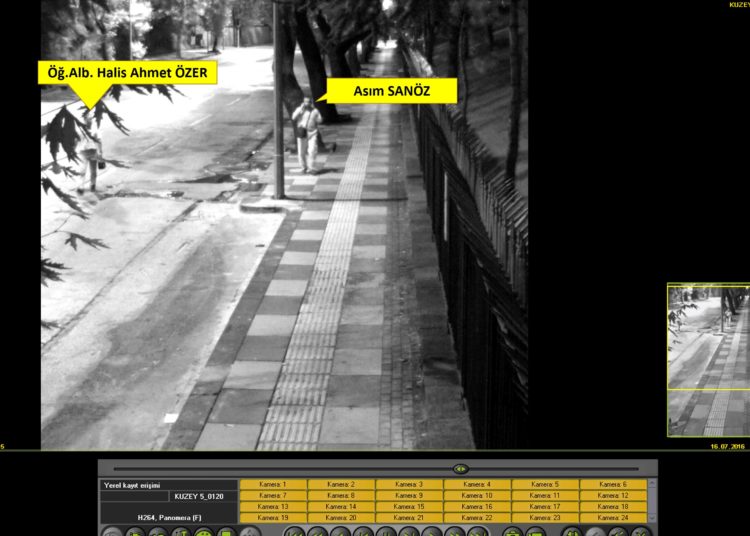Viewport: 750px width, 536px height.
Task: Click the panorama overview thumbnail at right
Action: [x=708, y=360]
